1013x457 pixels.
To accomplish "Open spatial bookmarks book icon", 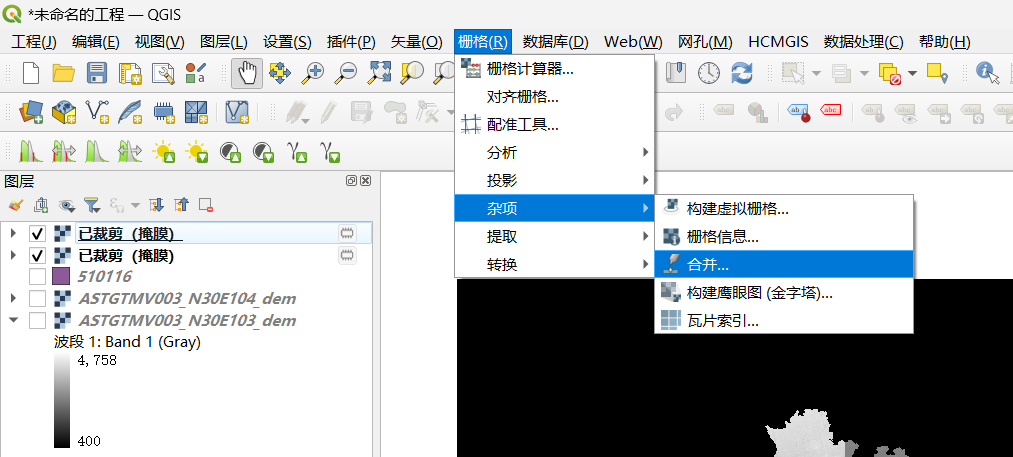I will pos(676,73).
